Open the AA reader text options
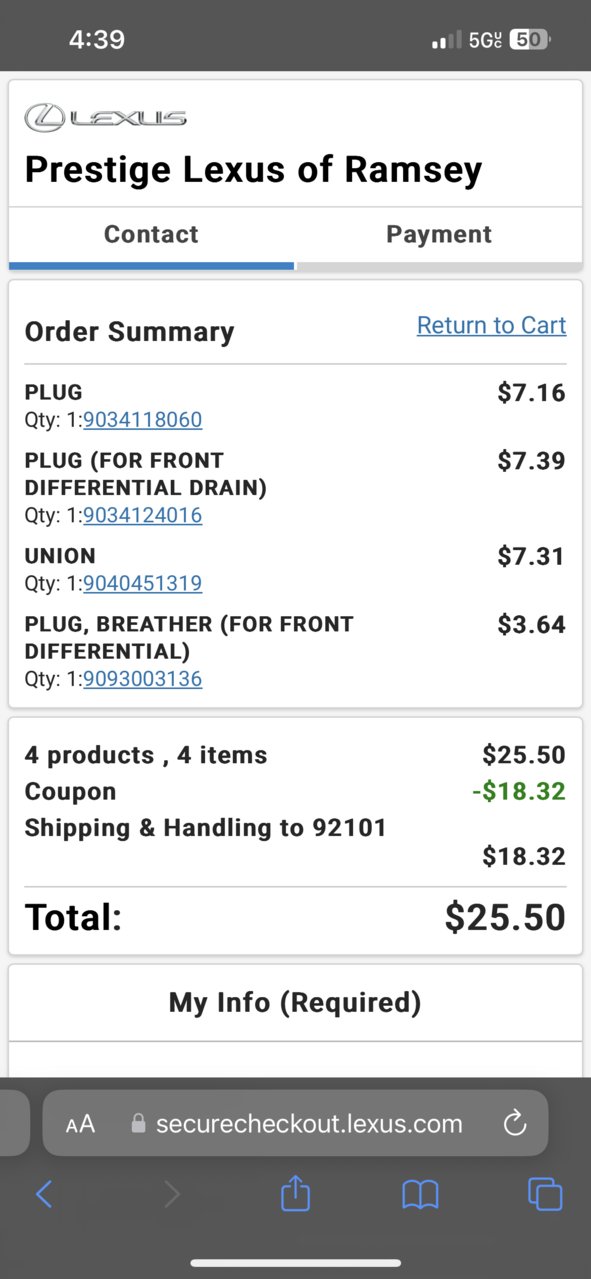 [x=80, y=1124]
